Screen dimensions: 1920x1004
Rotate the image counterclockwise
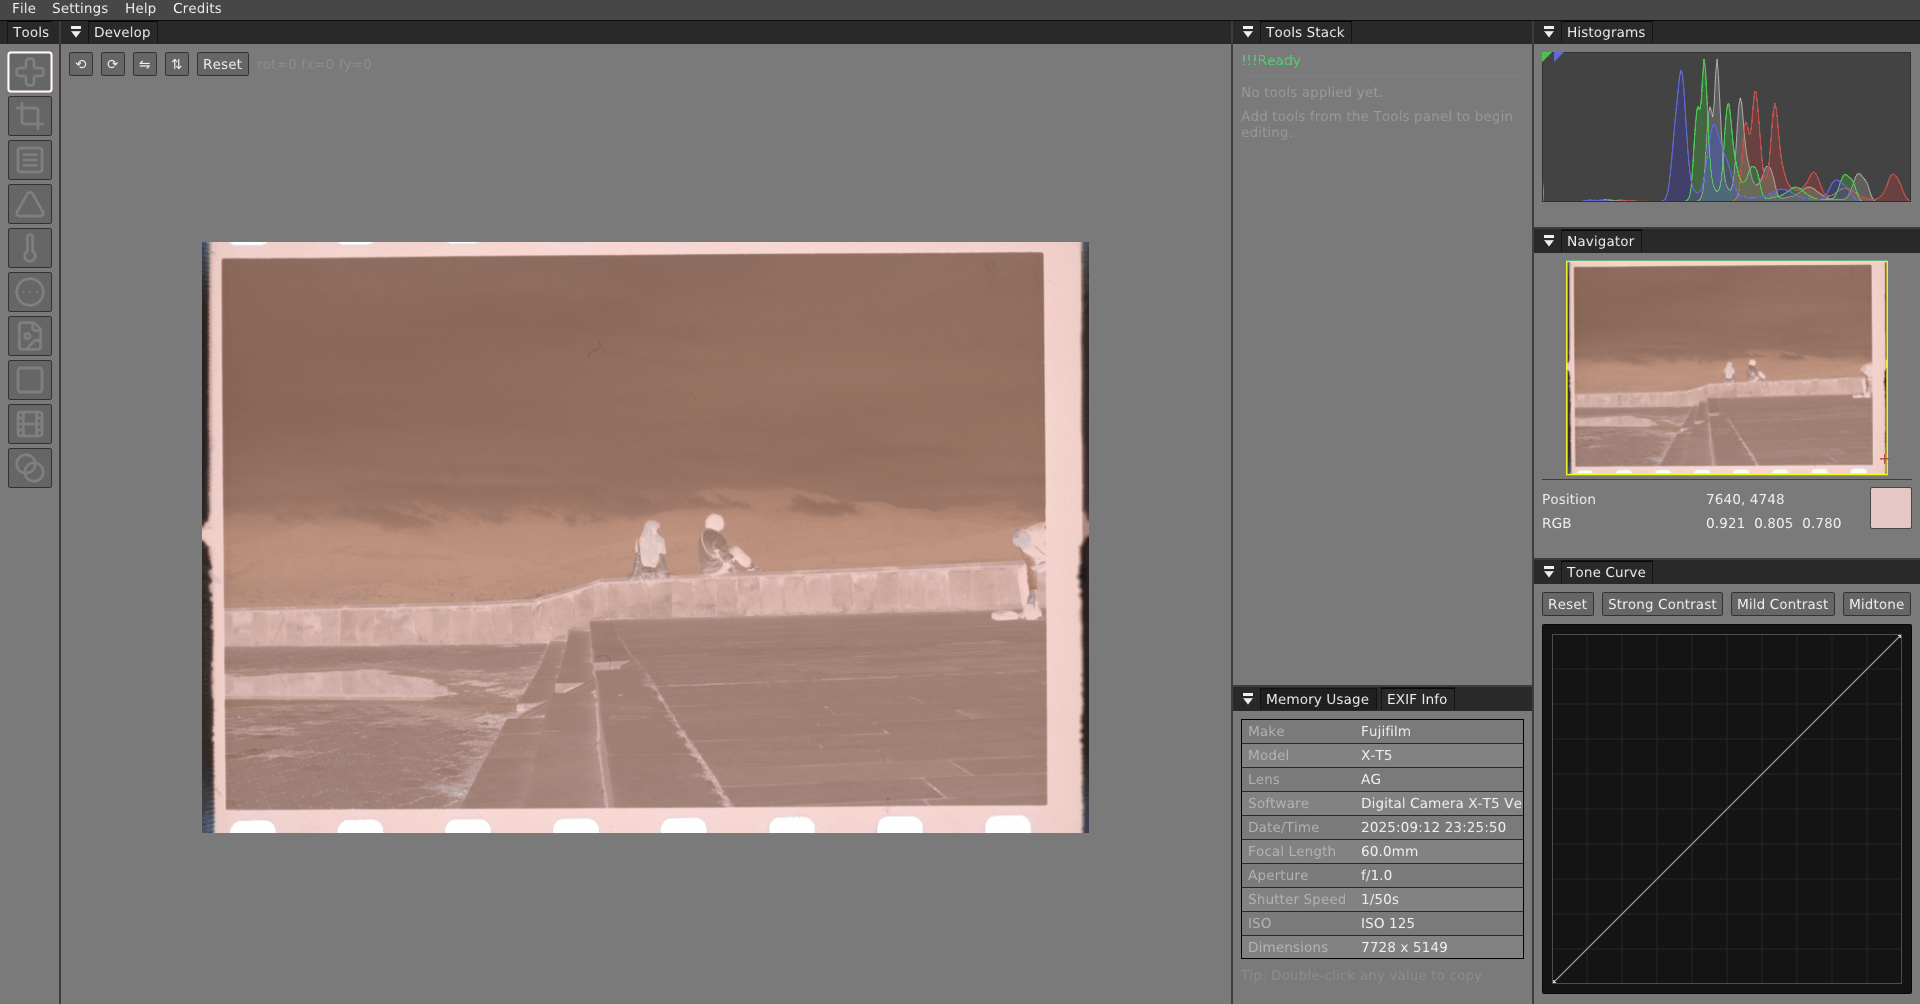(81, 63)
